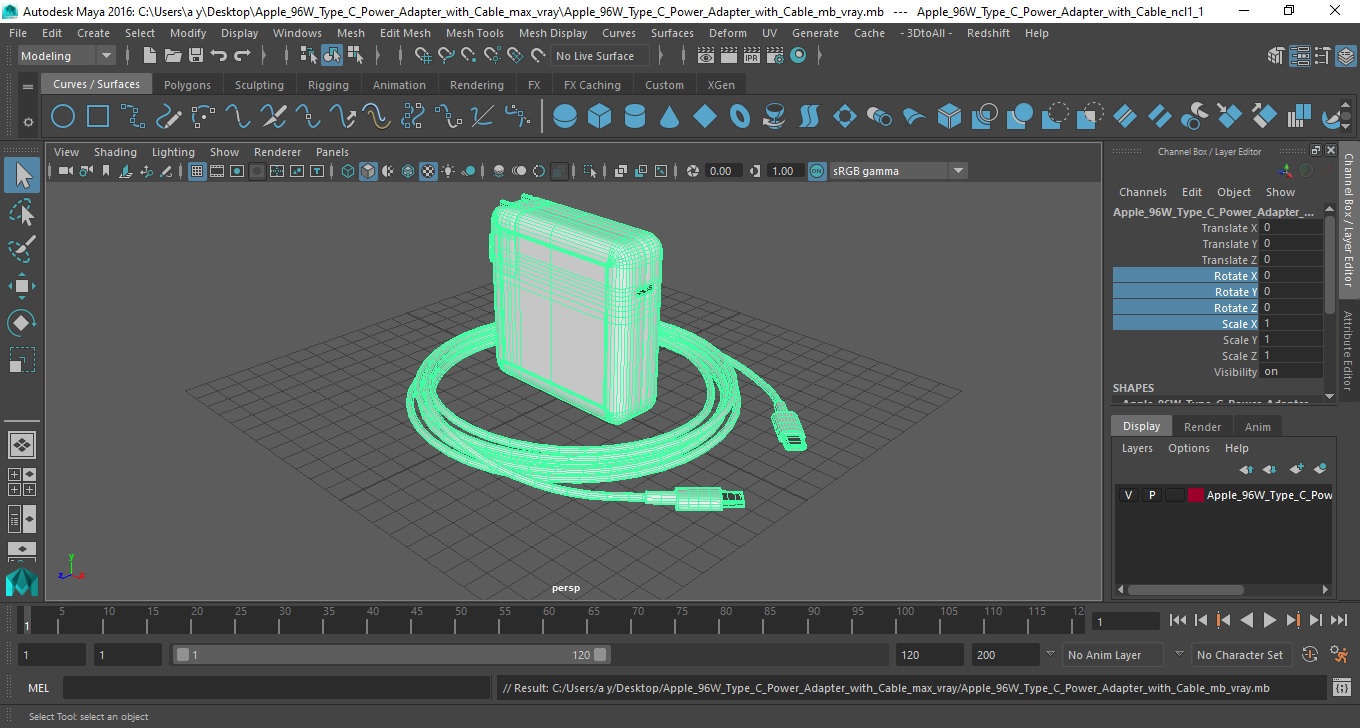Activate the Lasso select tool
Viewport: 1360px width, 728px height.
coord(22,212)
